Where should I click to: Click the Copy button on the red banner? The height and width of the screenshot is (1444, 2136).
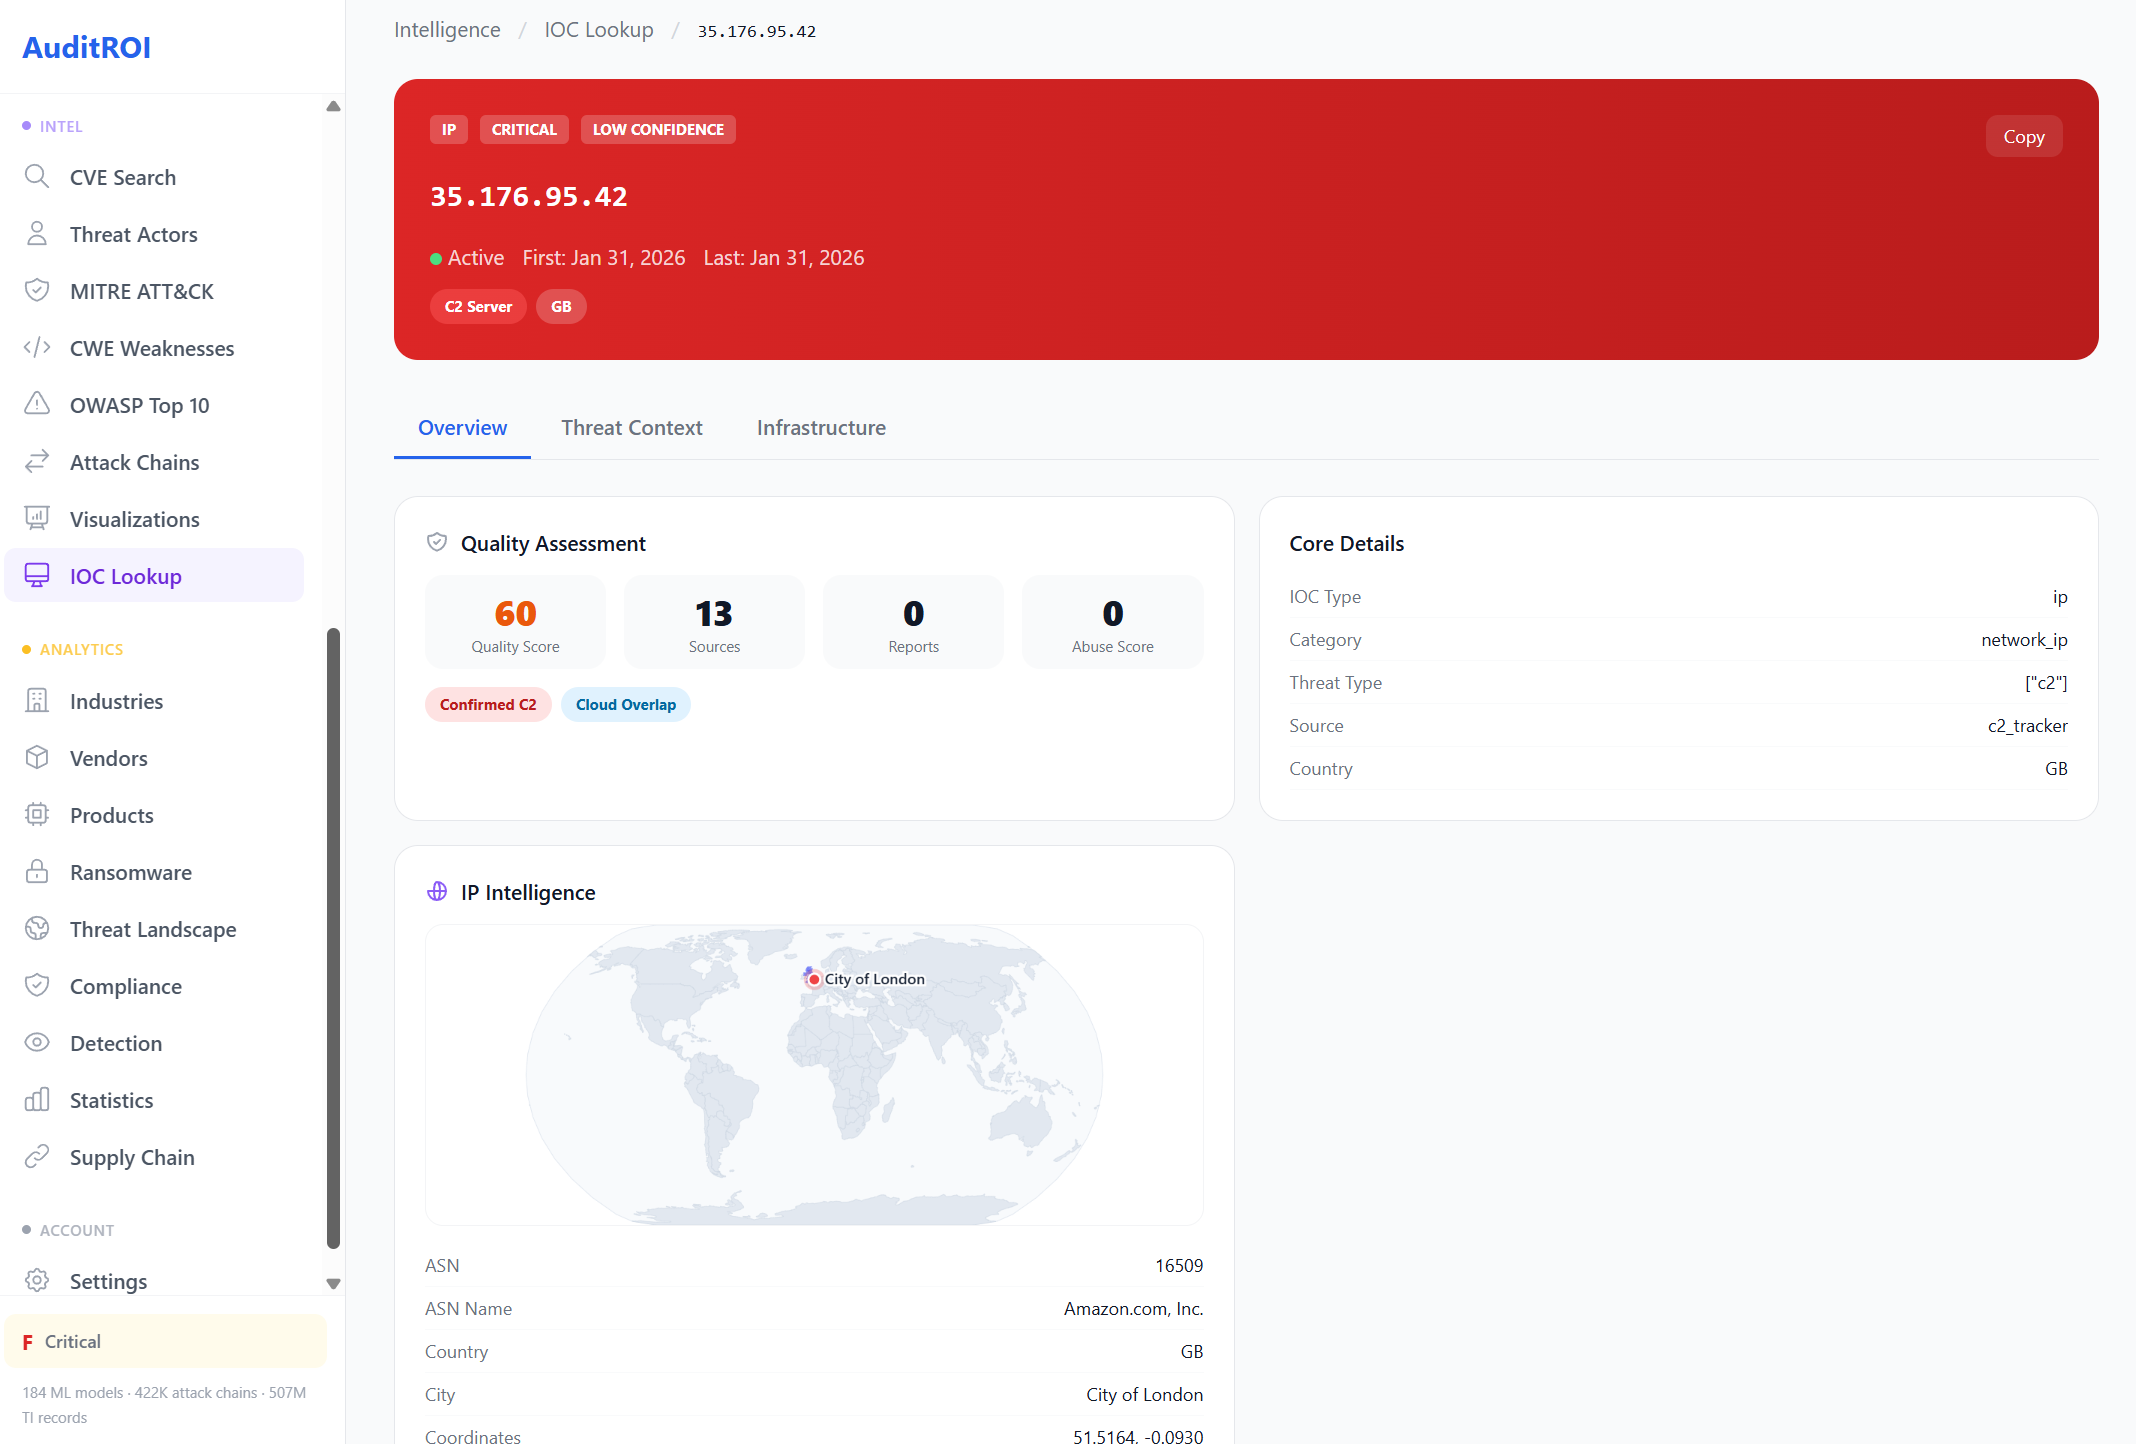click(x=2024, y=136)
